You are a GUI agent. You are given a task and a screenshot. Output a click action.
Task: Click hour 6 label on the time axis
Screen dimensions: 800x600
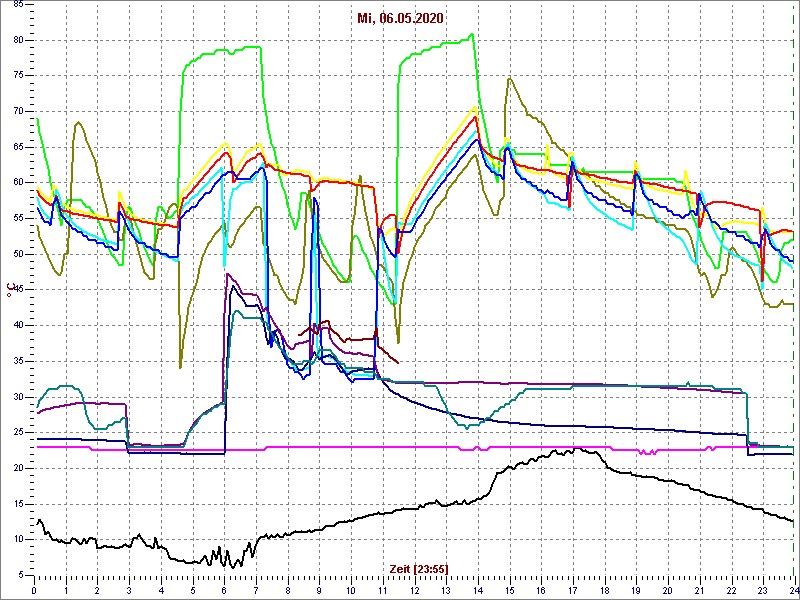(224, 588)
